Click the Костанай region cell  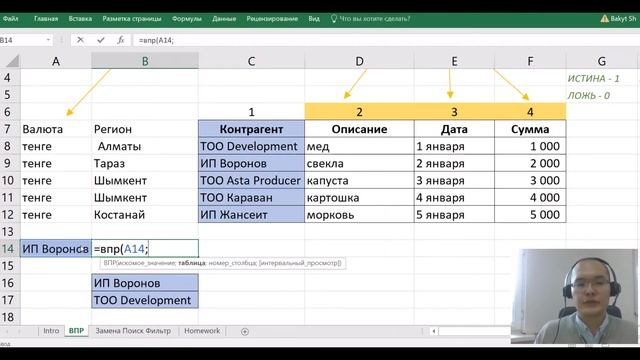[145, 215]
